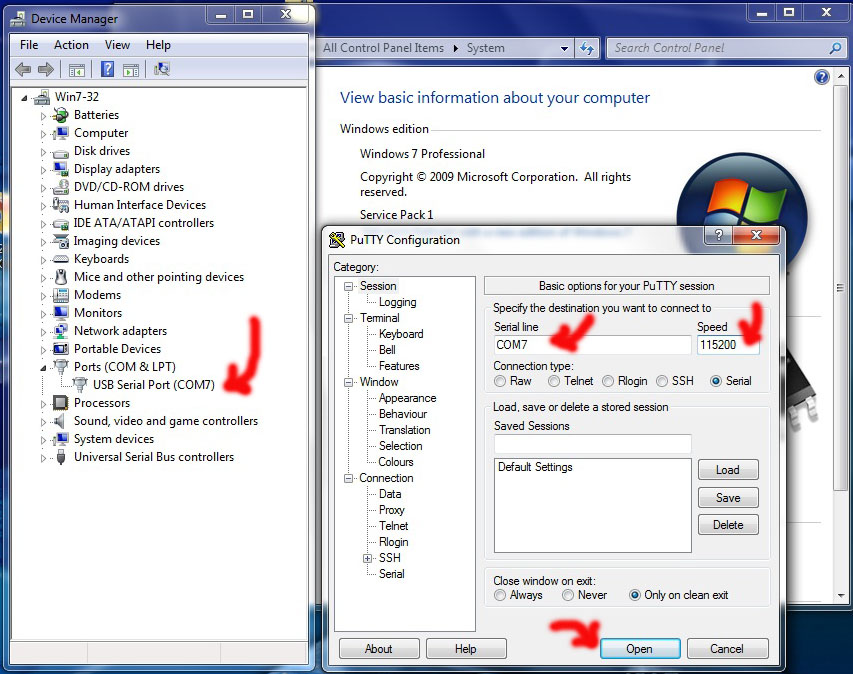Click the About button in PuTTY
Screen dimensions: 853x674
(x=379, y=649)
